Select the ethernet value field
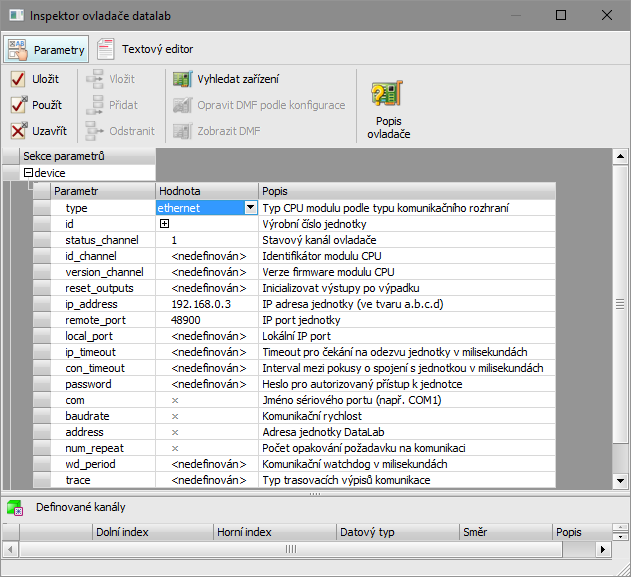631x577 pixels. [x=200, y=208]
